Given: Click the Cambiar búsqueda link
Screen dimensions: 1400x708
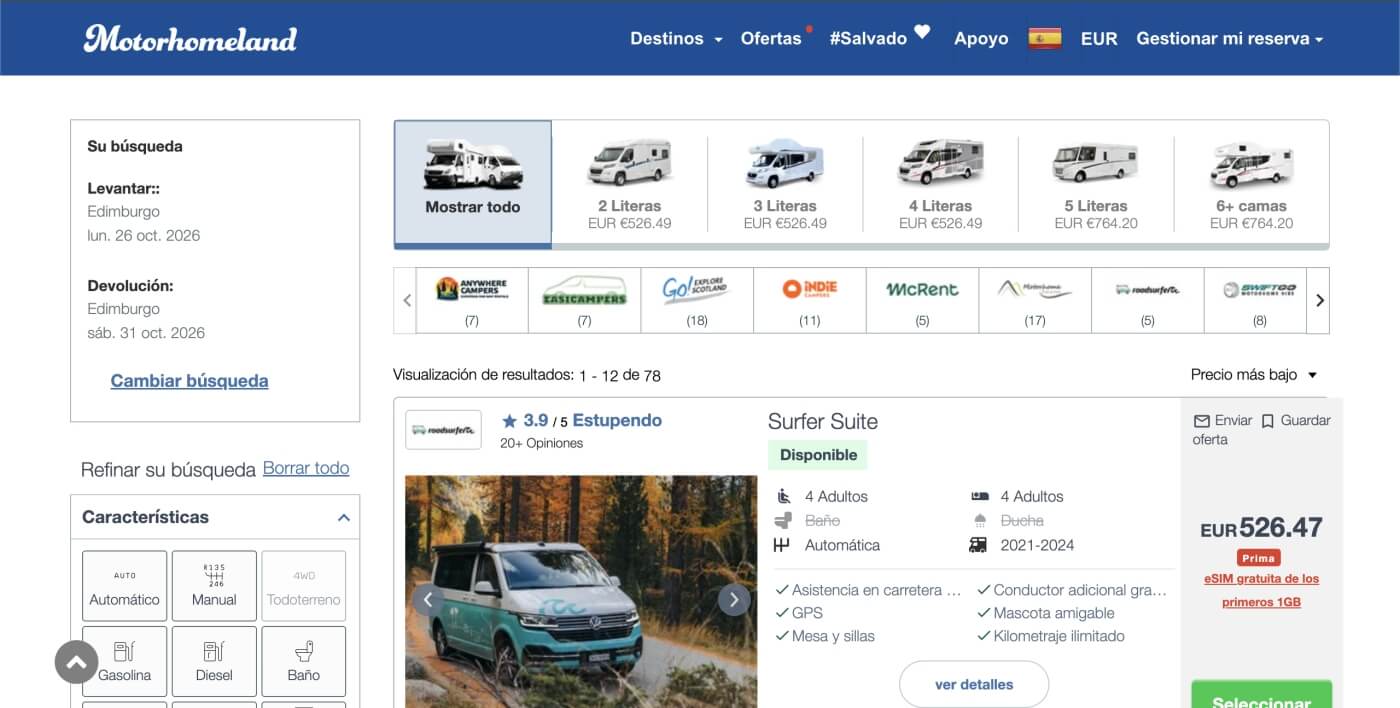Looking at the screenshot, I should pyautogui.click(x=189, y=381).
